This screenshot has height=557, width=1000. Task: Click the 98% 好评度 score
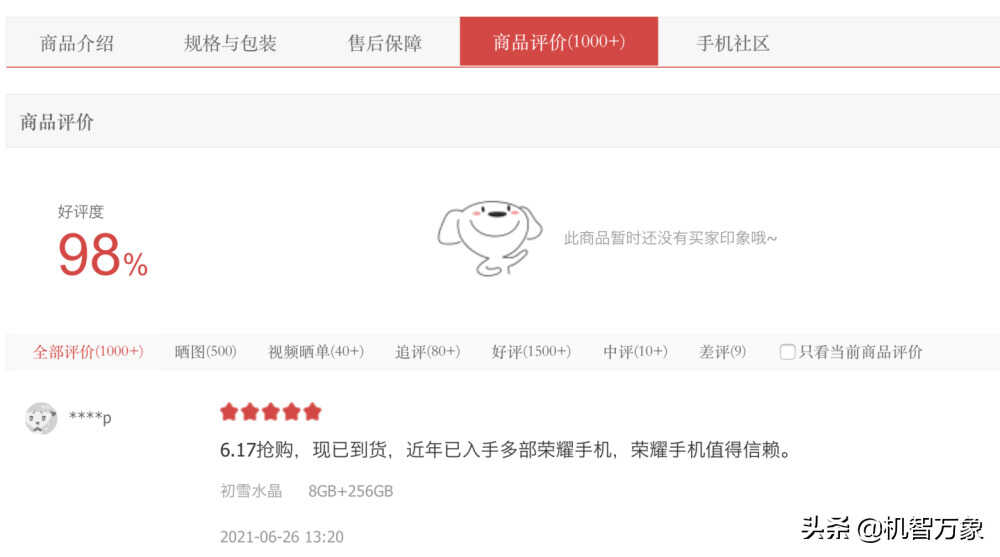click(x=103, y=255)
